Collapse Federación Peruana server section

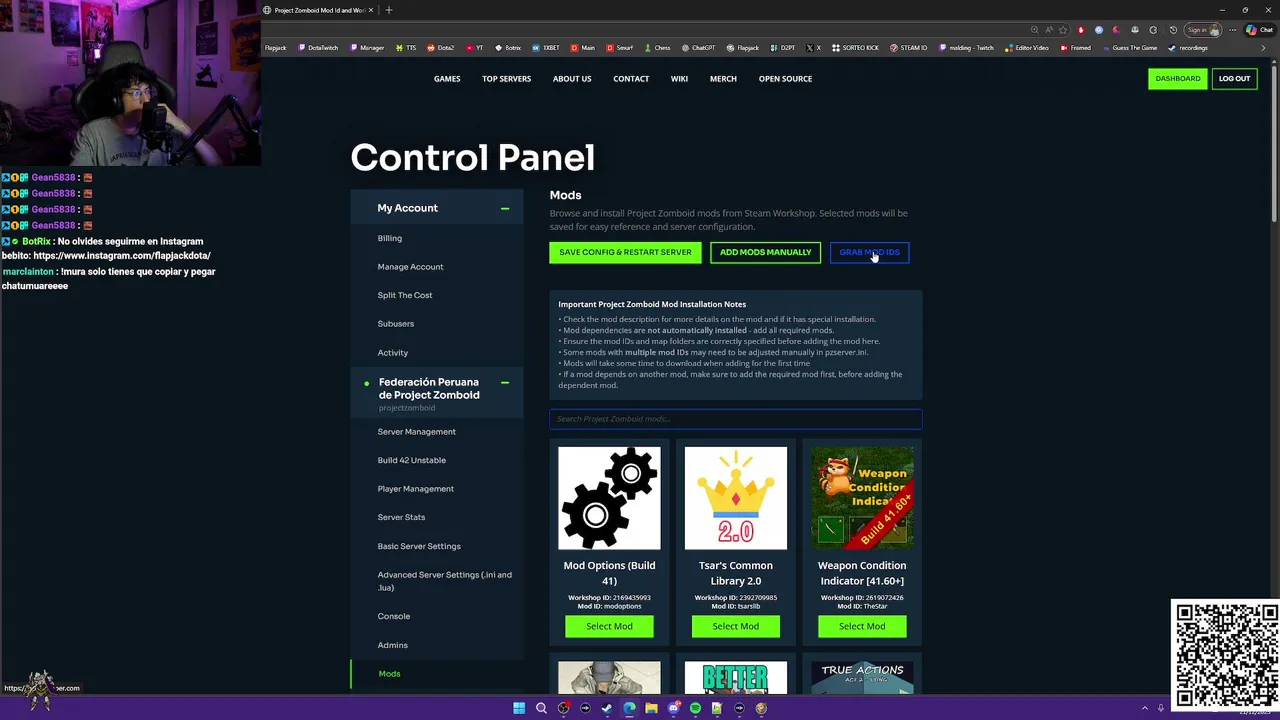pos(505,383)
